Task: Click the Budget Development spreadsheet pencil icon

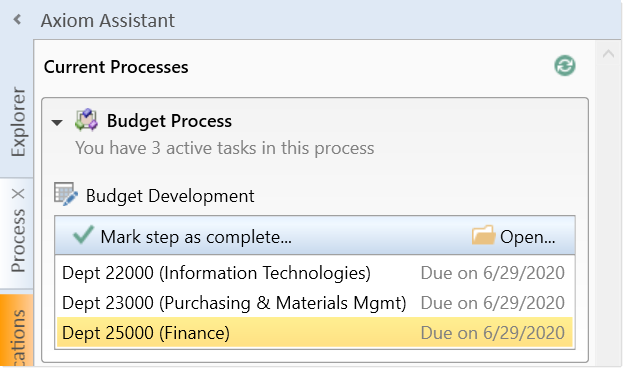Action: (x=66, y=194)
